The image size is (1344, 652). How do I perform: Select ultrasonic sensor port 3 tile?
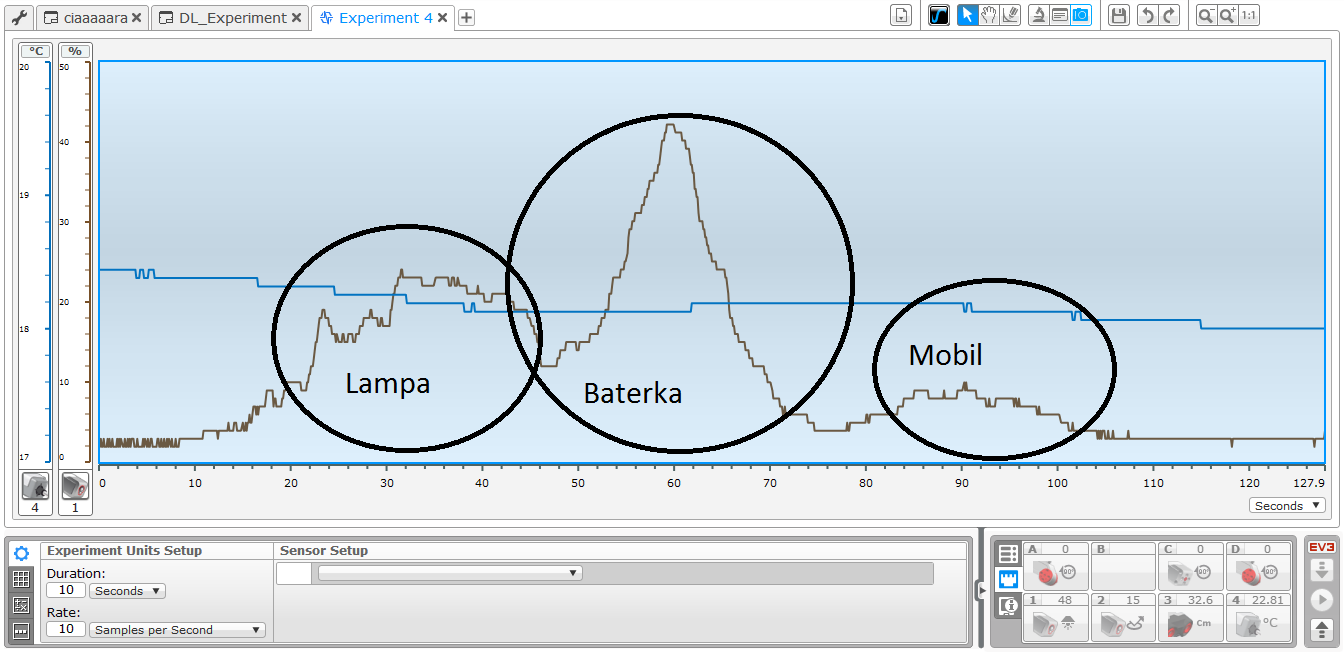pos(1191,617)
